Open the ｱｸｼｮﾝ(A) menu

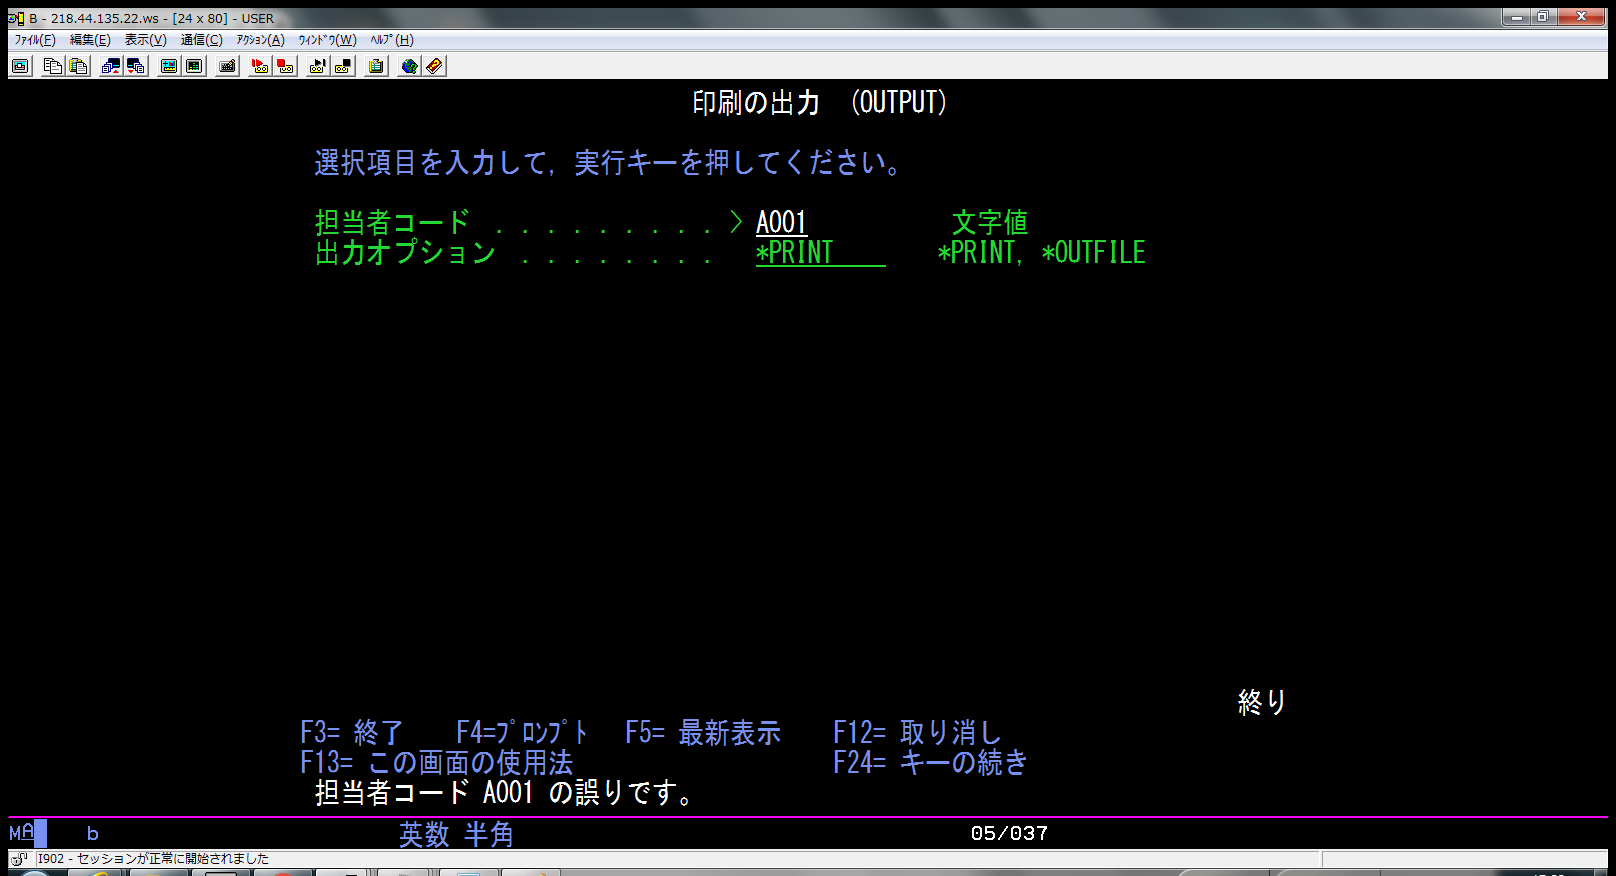(x=260, y=40)
